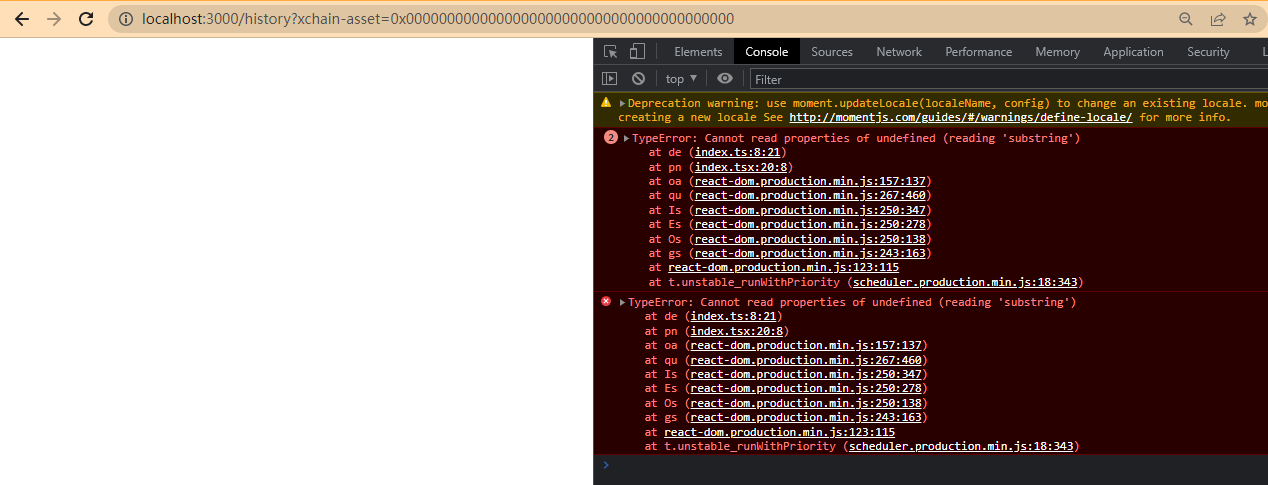This screenshot has width=1268, height=485.
Task: Open the Performance tab
Action: [x=979, y=52]
